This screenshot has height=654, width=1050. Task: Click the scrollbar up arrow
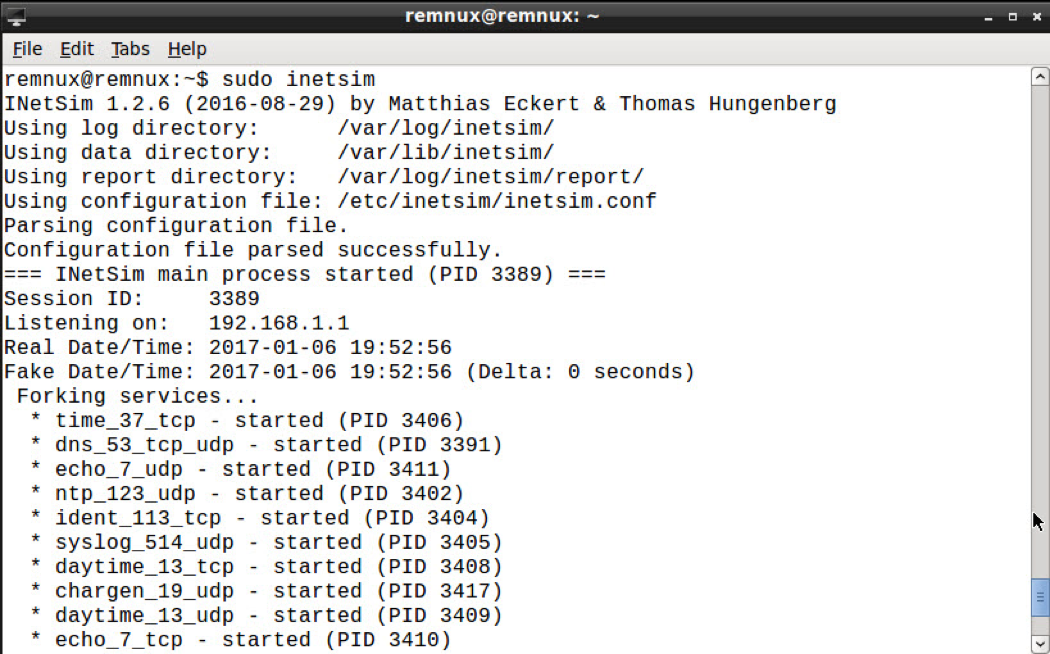(x=1039, y=77)
